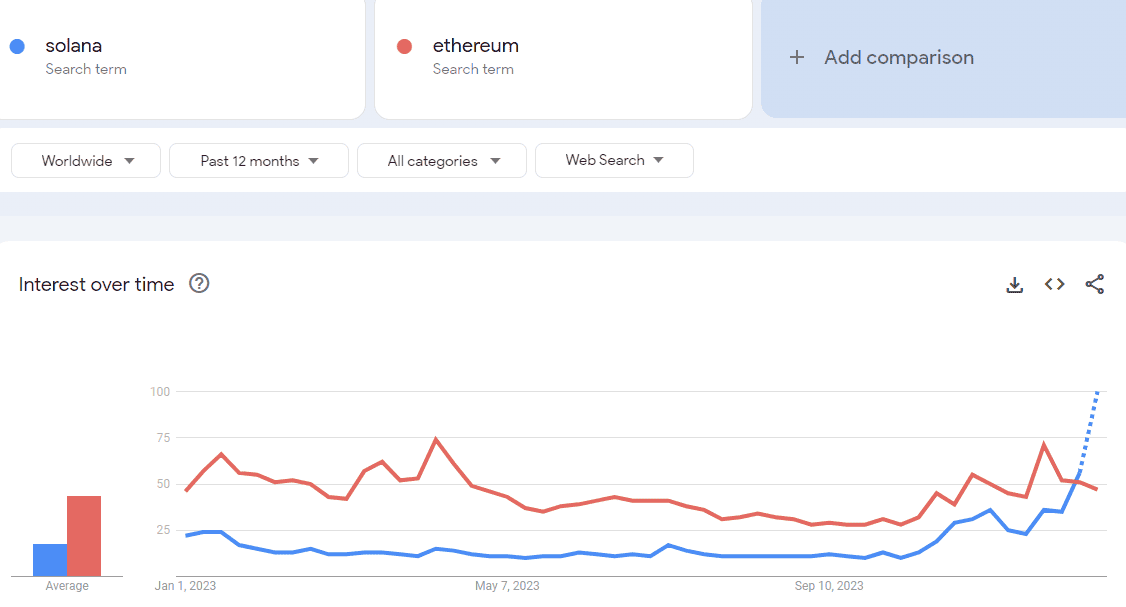Open the All categories dropdown
The image size is (1126, 607).
[x=442, y=161]
